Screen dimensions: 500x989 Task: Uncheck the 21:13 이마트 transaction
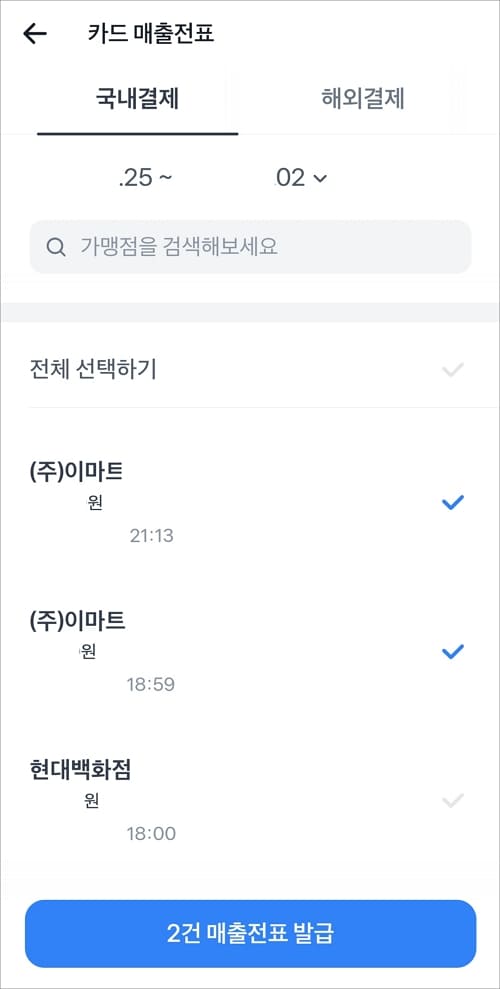click(x=453, y=502)
